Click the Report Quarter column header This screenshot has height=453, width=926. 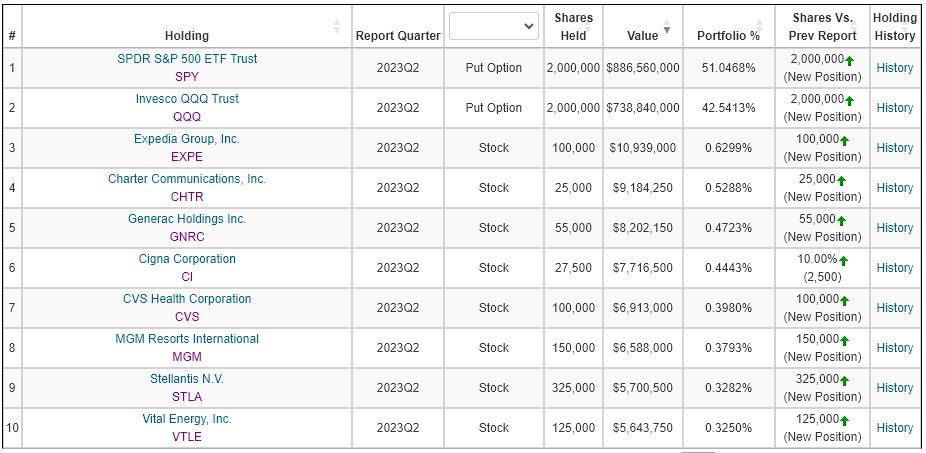click(398, 36)
